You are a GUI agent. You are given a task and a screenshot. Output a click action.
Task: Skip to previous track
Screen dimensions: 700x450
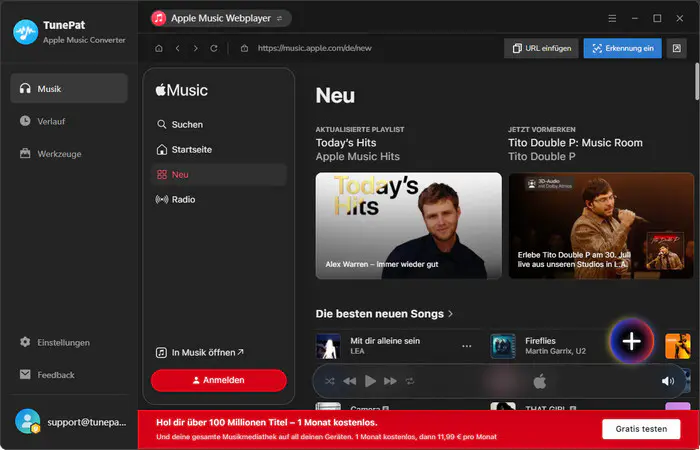[x=350, y=381]
